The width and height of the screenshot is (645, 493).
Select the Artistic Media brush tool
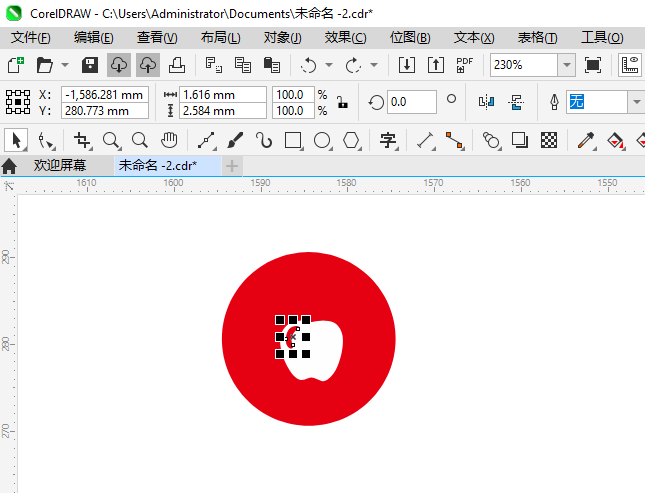[235, 140]
